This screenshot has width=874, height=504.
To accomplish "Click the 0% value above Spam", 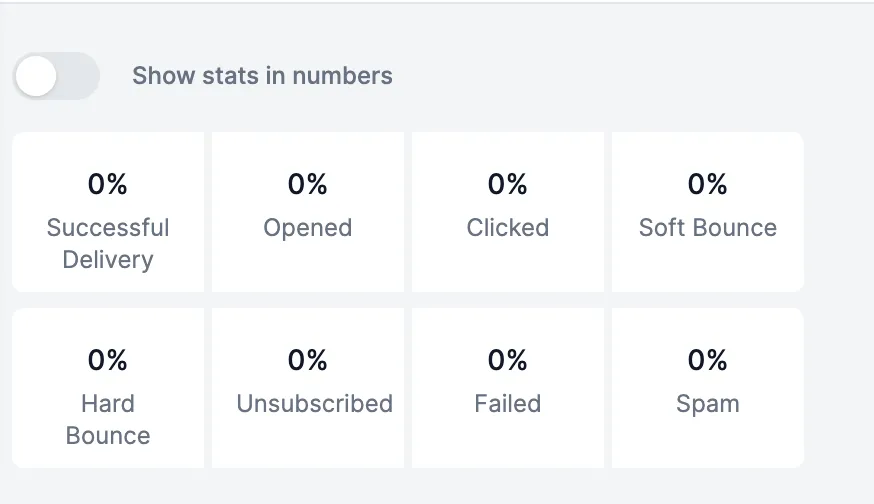I will coord(708,360).
